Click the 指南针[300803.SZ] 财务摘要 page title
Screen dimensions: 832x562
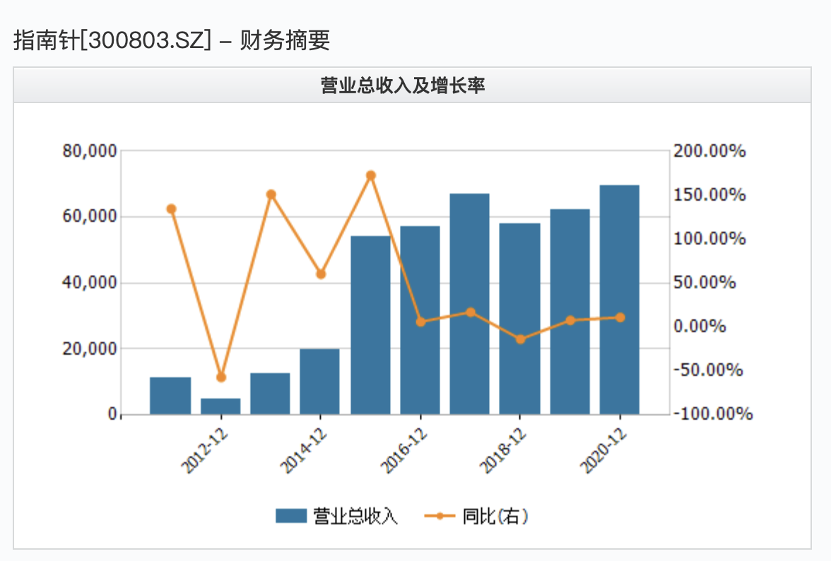pos(171,40)
